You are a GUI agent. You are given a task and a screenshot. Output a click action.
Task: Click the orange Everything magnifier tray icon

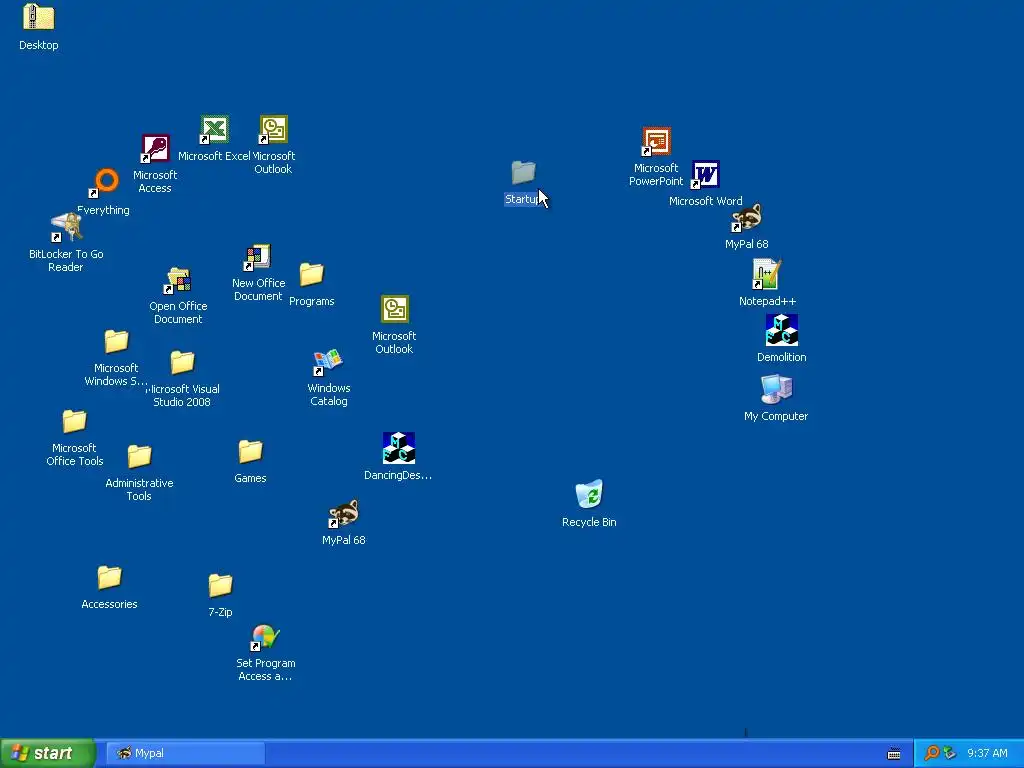(932, 753)
